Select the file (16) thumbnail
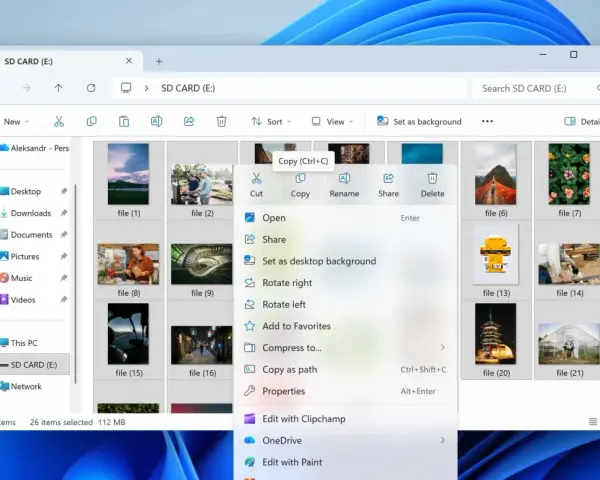 [x=202, y=345]
